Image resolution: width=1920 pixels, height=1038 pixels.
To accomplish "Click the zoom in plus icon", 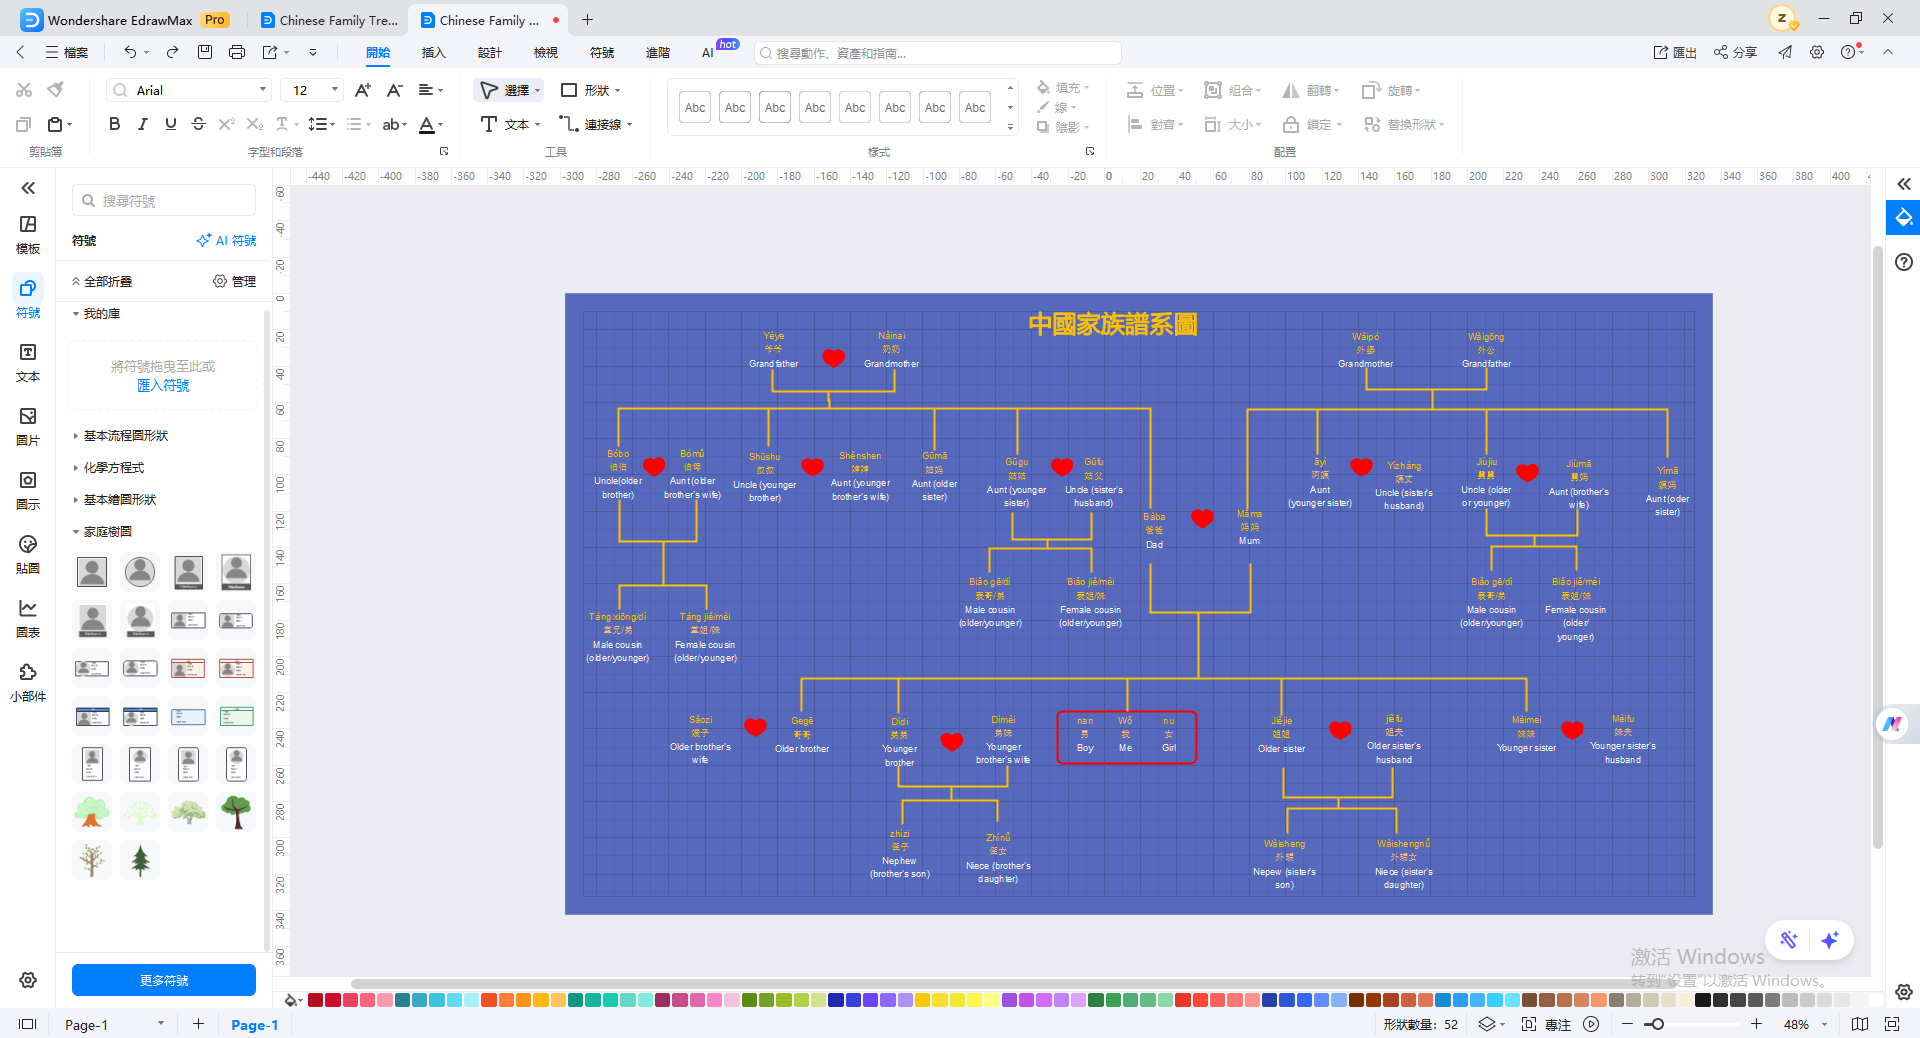I will [x=1756, y=1024].
